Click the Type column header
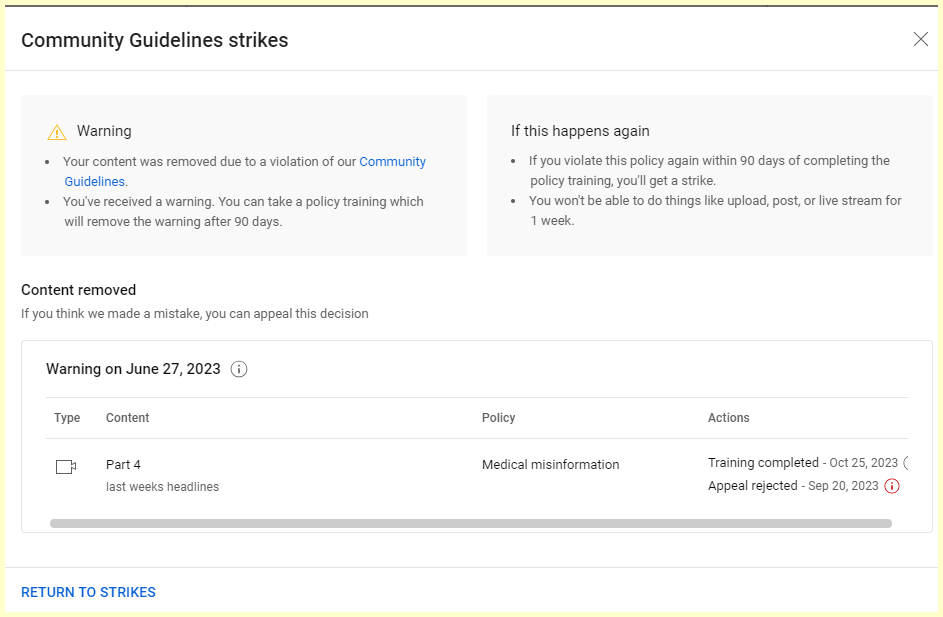 click(67, 418)
